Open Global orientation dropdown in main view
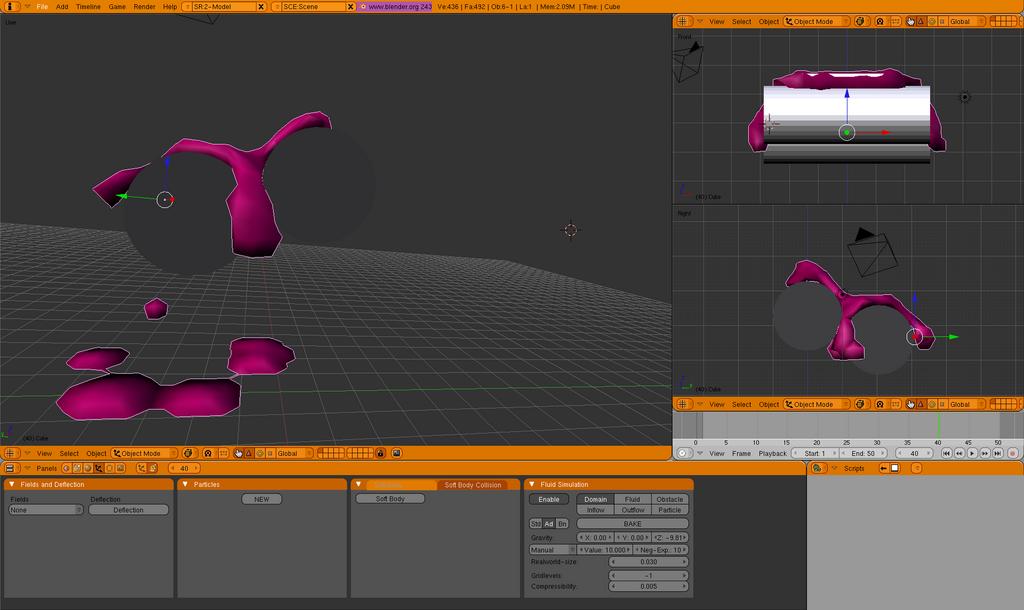Viewport: 1024px width, 610px height. click(x=296, y=453)
